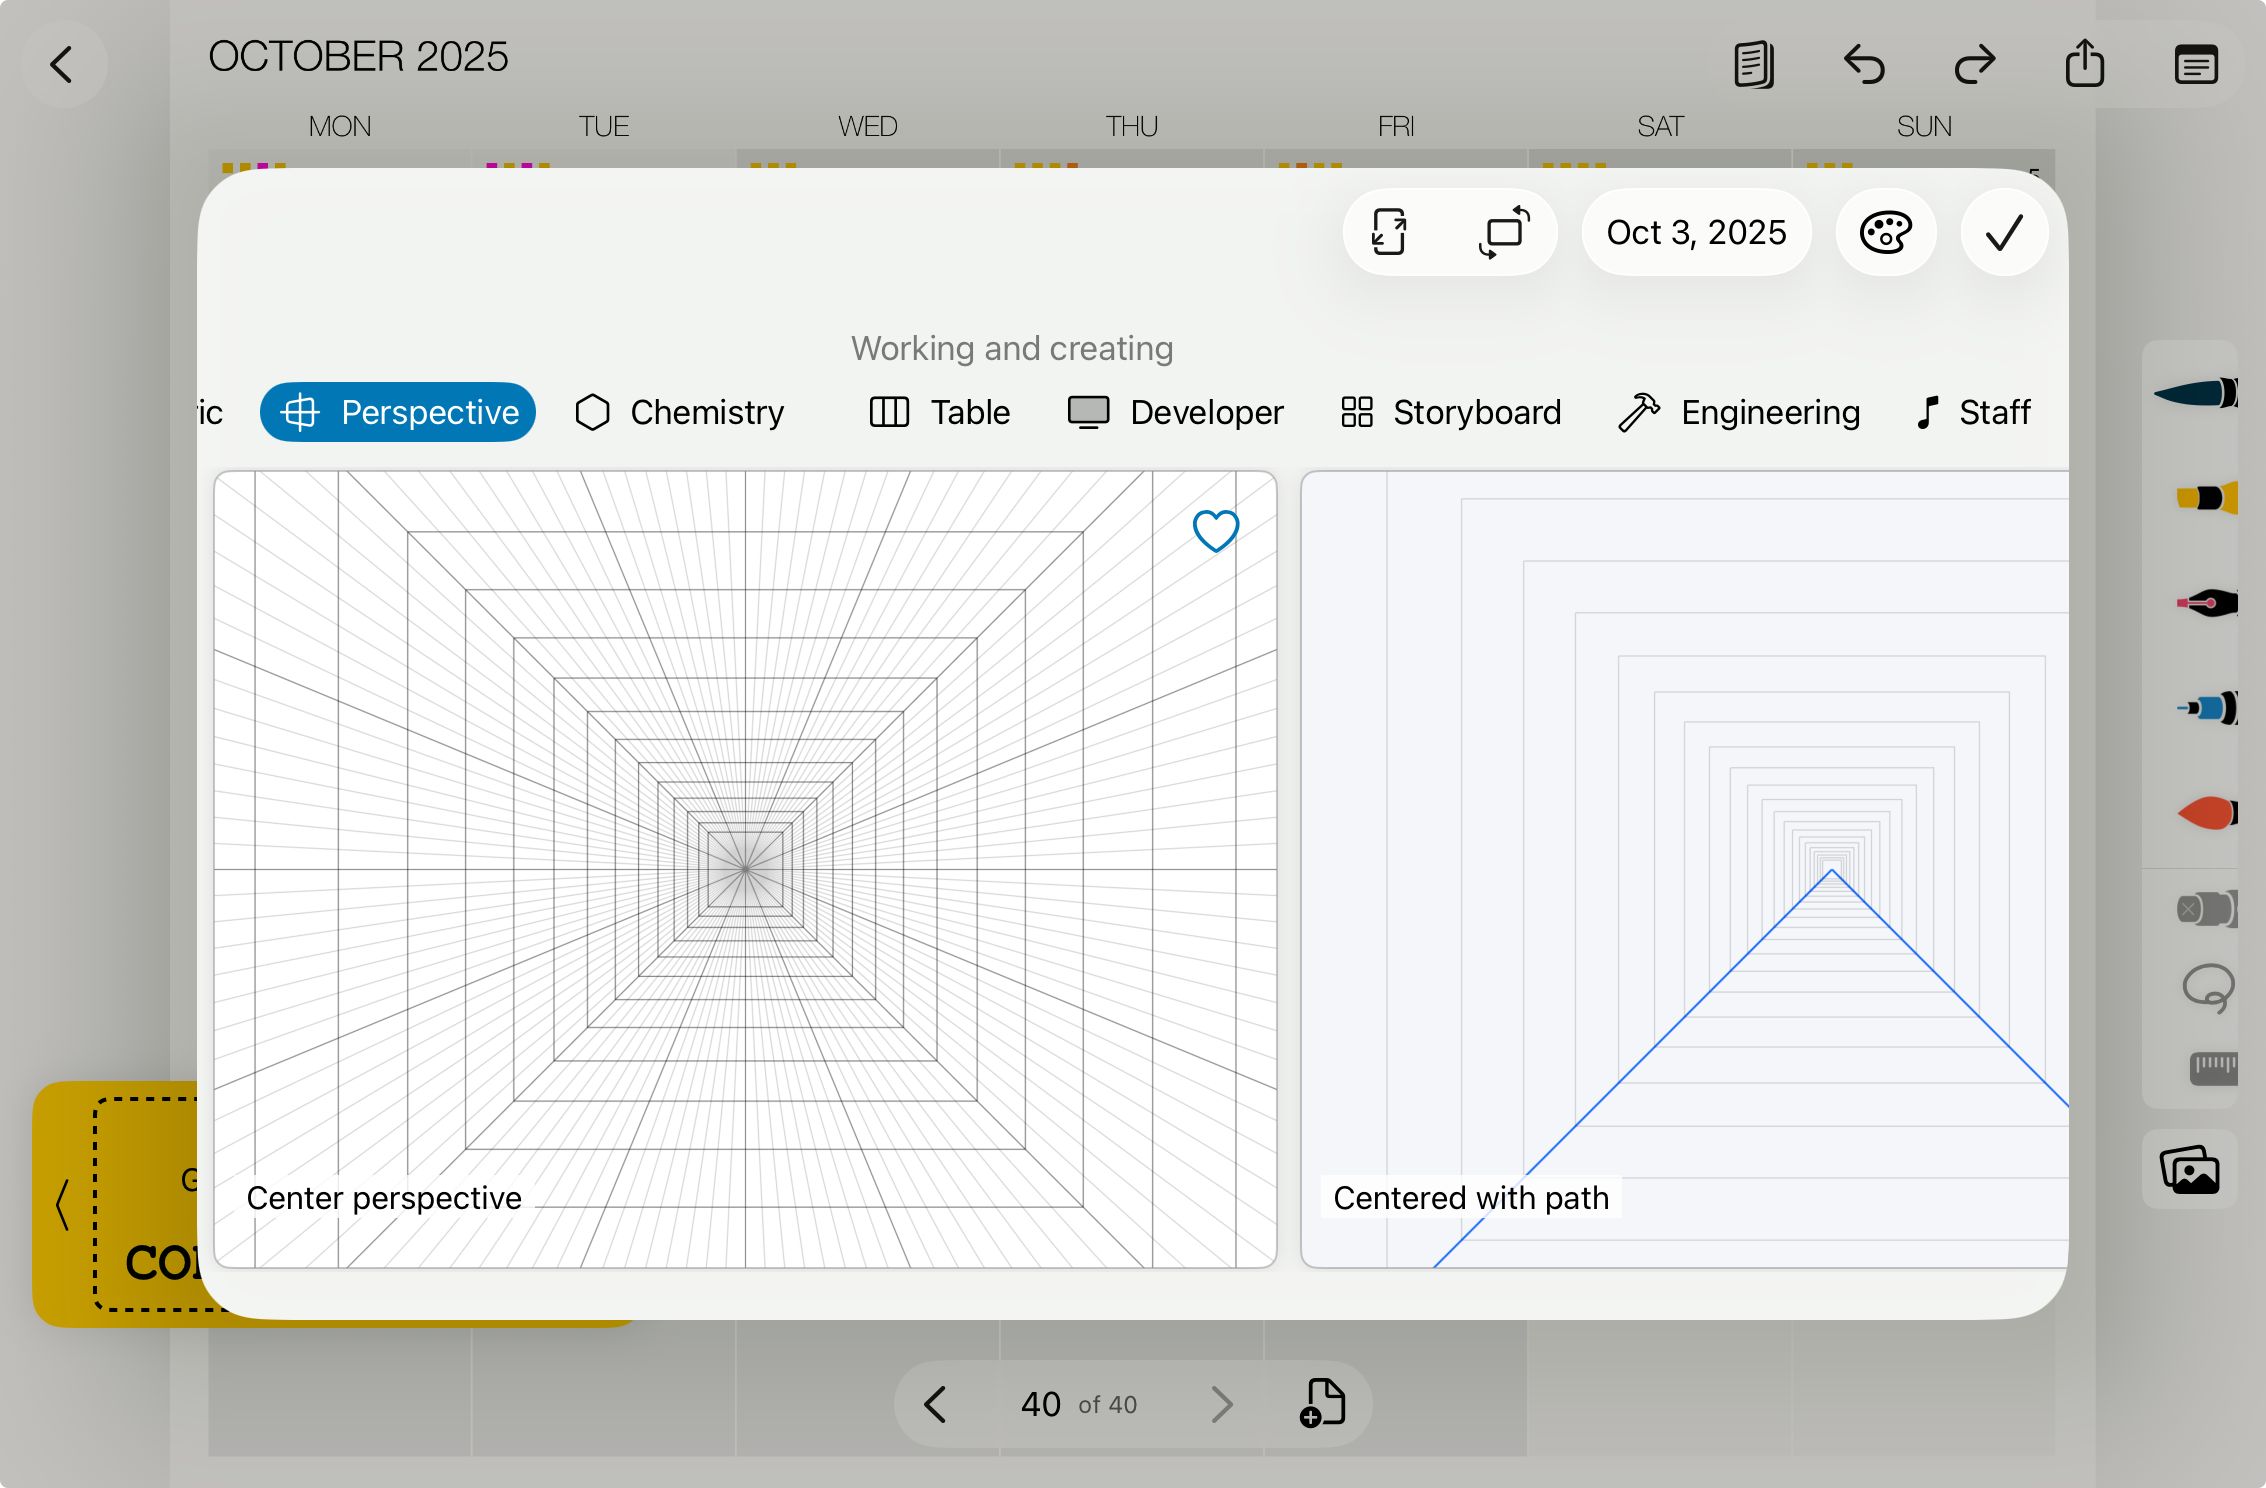Redo the last action
Viewport: 2266px width, 1488px height.
(x=1975, y=65)
